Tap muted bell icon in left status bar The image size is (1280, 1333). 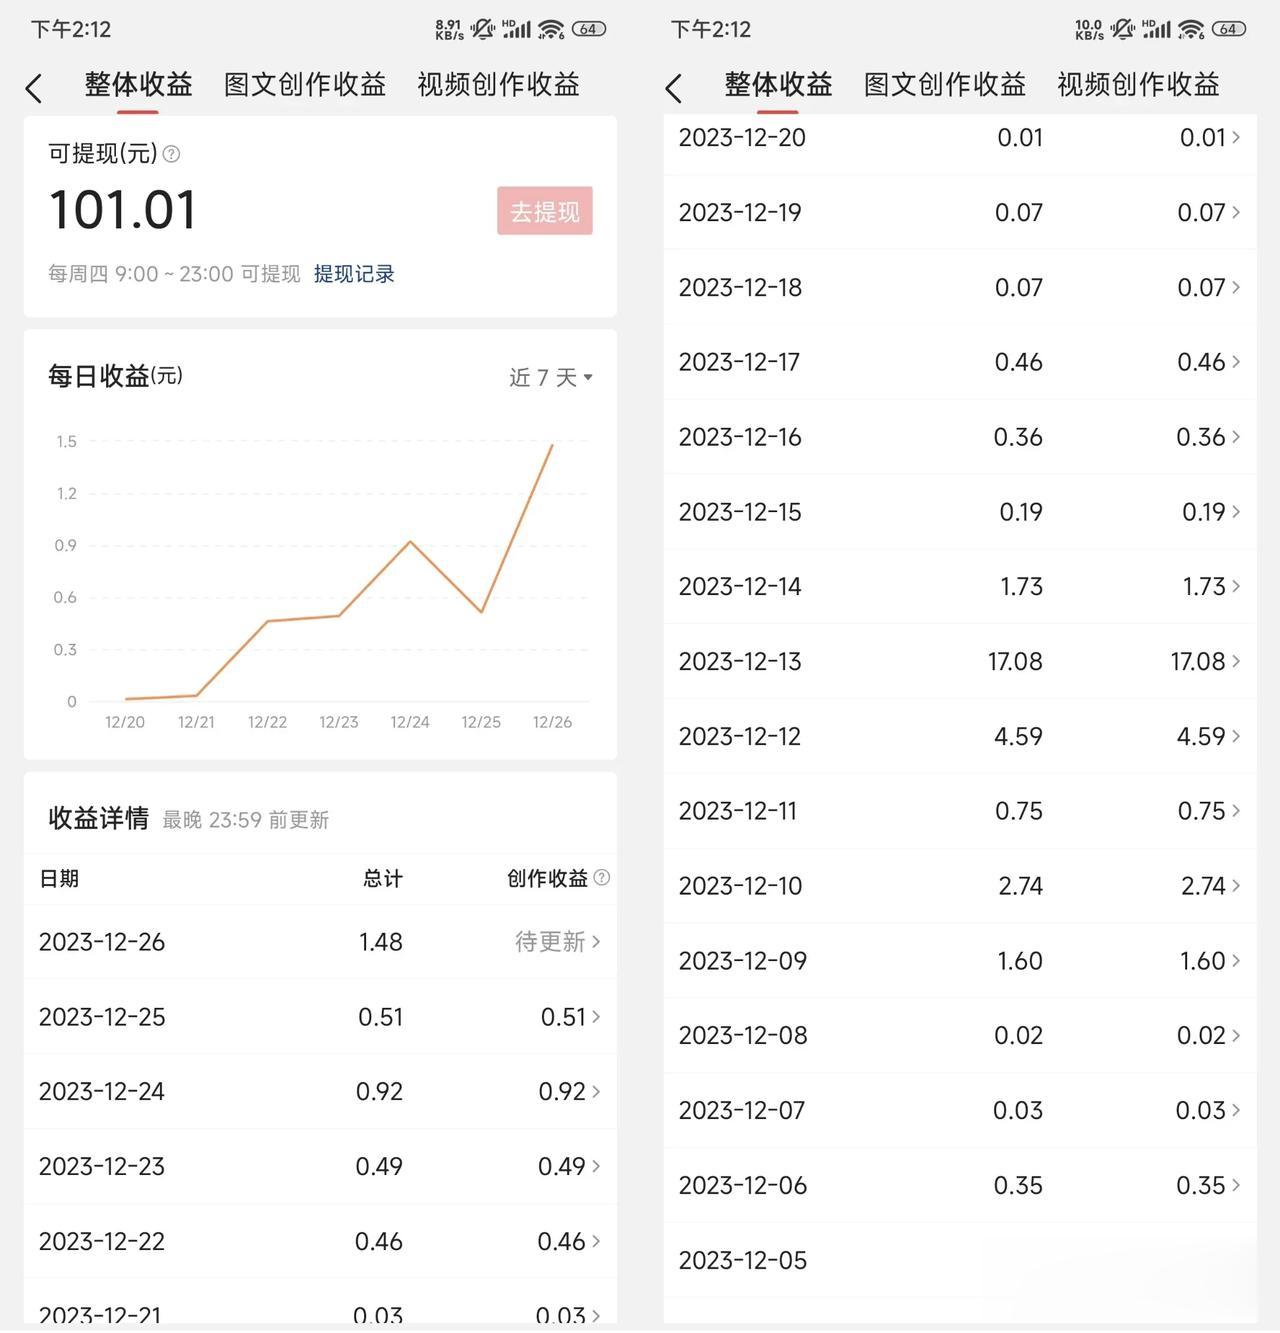[x=484, y=29]
